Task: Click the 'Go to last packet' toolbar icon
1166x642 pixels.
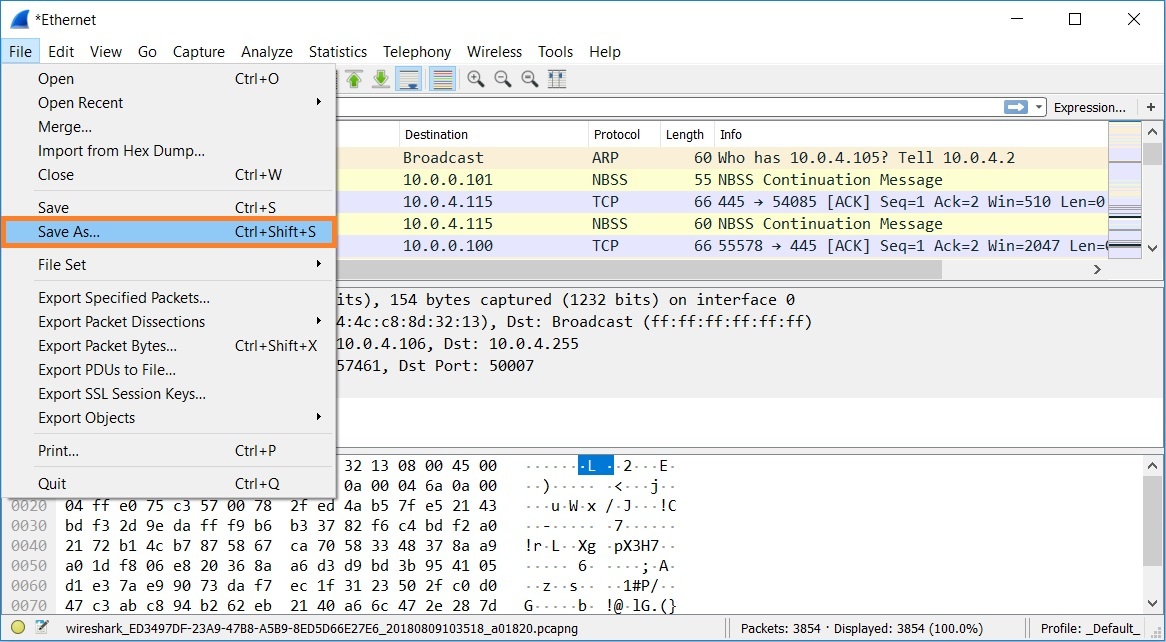Action: [x=380, y=78]
